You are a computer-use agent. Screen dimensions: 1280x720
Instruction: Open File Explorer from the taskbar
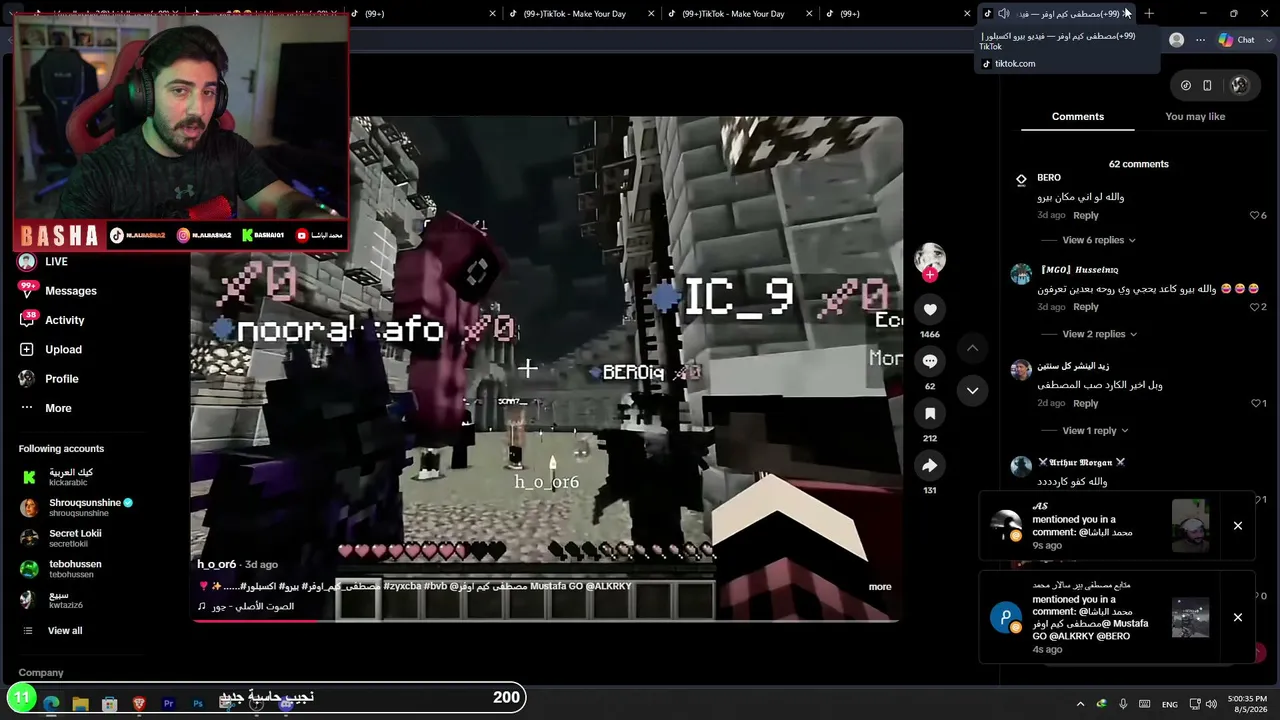tap(80, 704)
